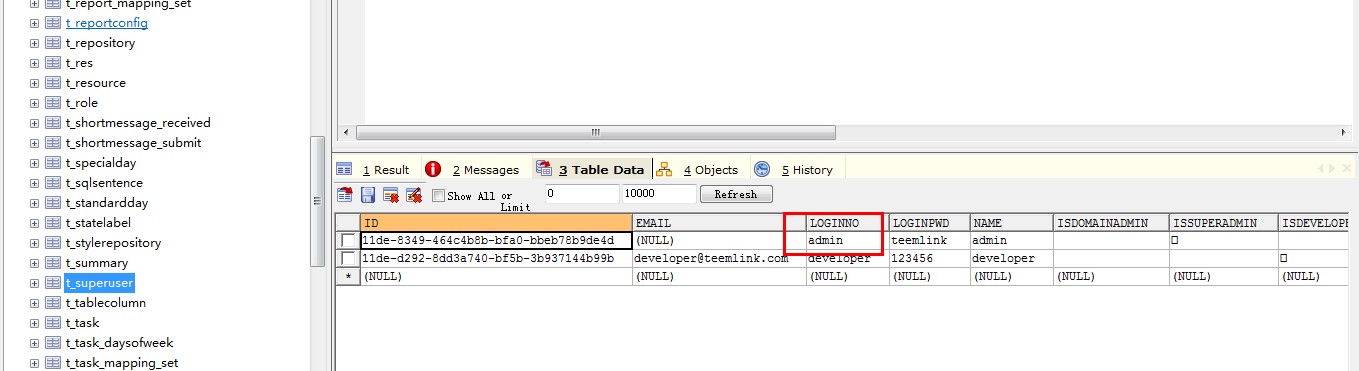Screen dimensions: 1359x371
Task: Select the t_role table in tree
Action: click(81, 103)
